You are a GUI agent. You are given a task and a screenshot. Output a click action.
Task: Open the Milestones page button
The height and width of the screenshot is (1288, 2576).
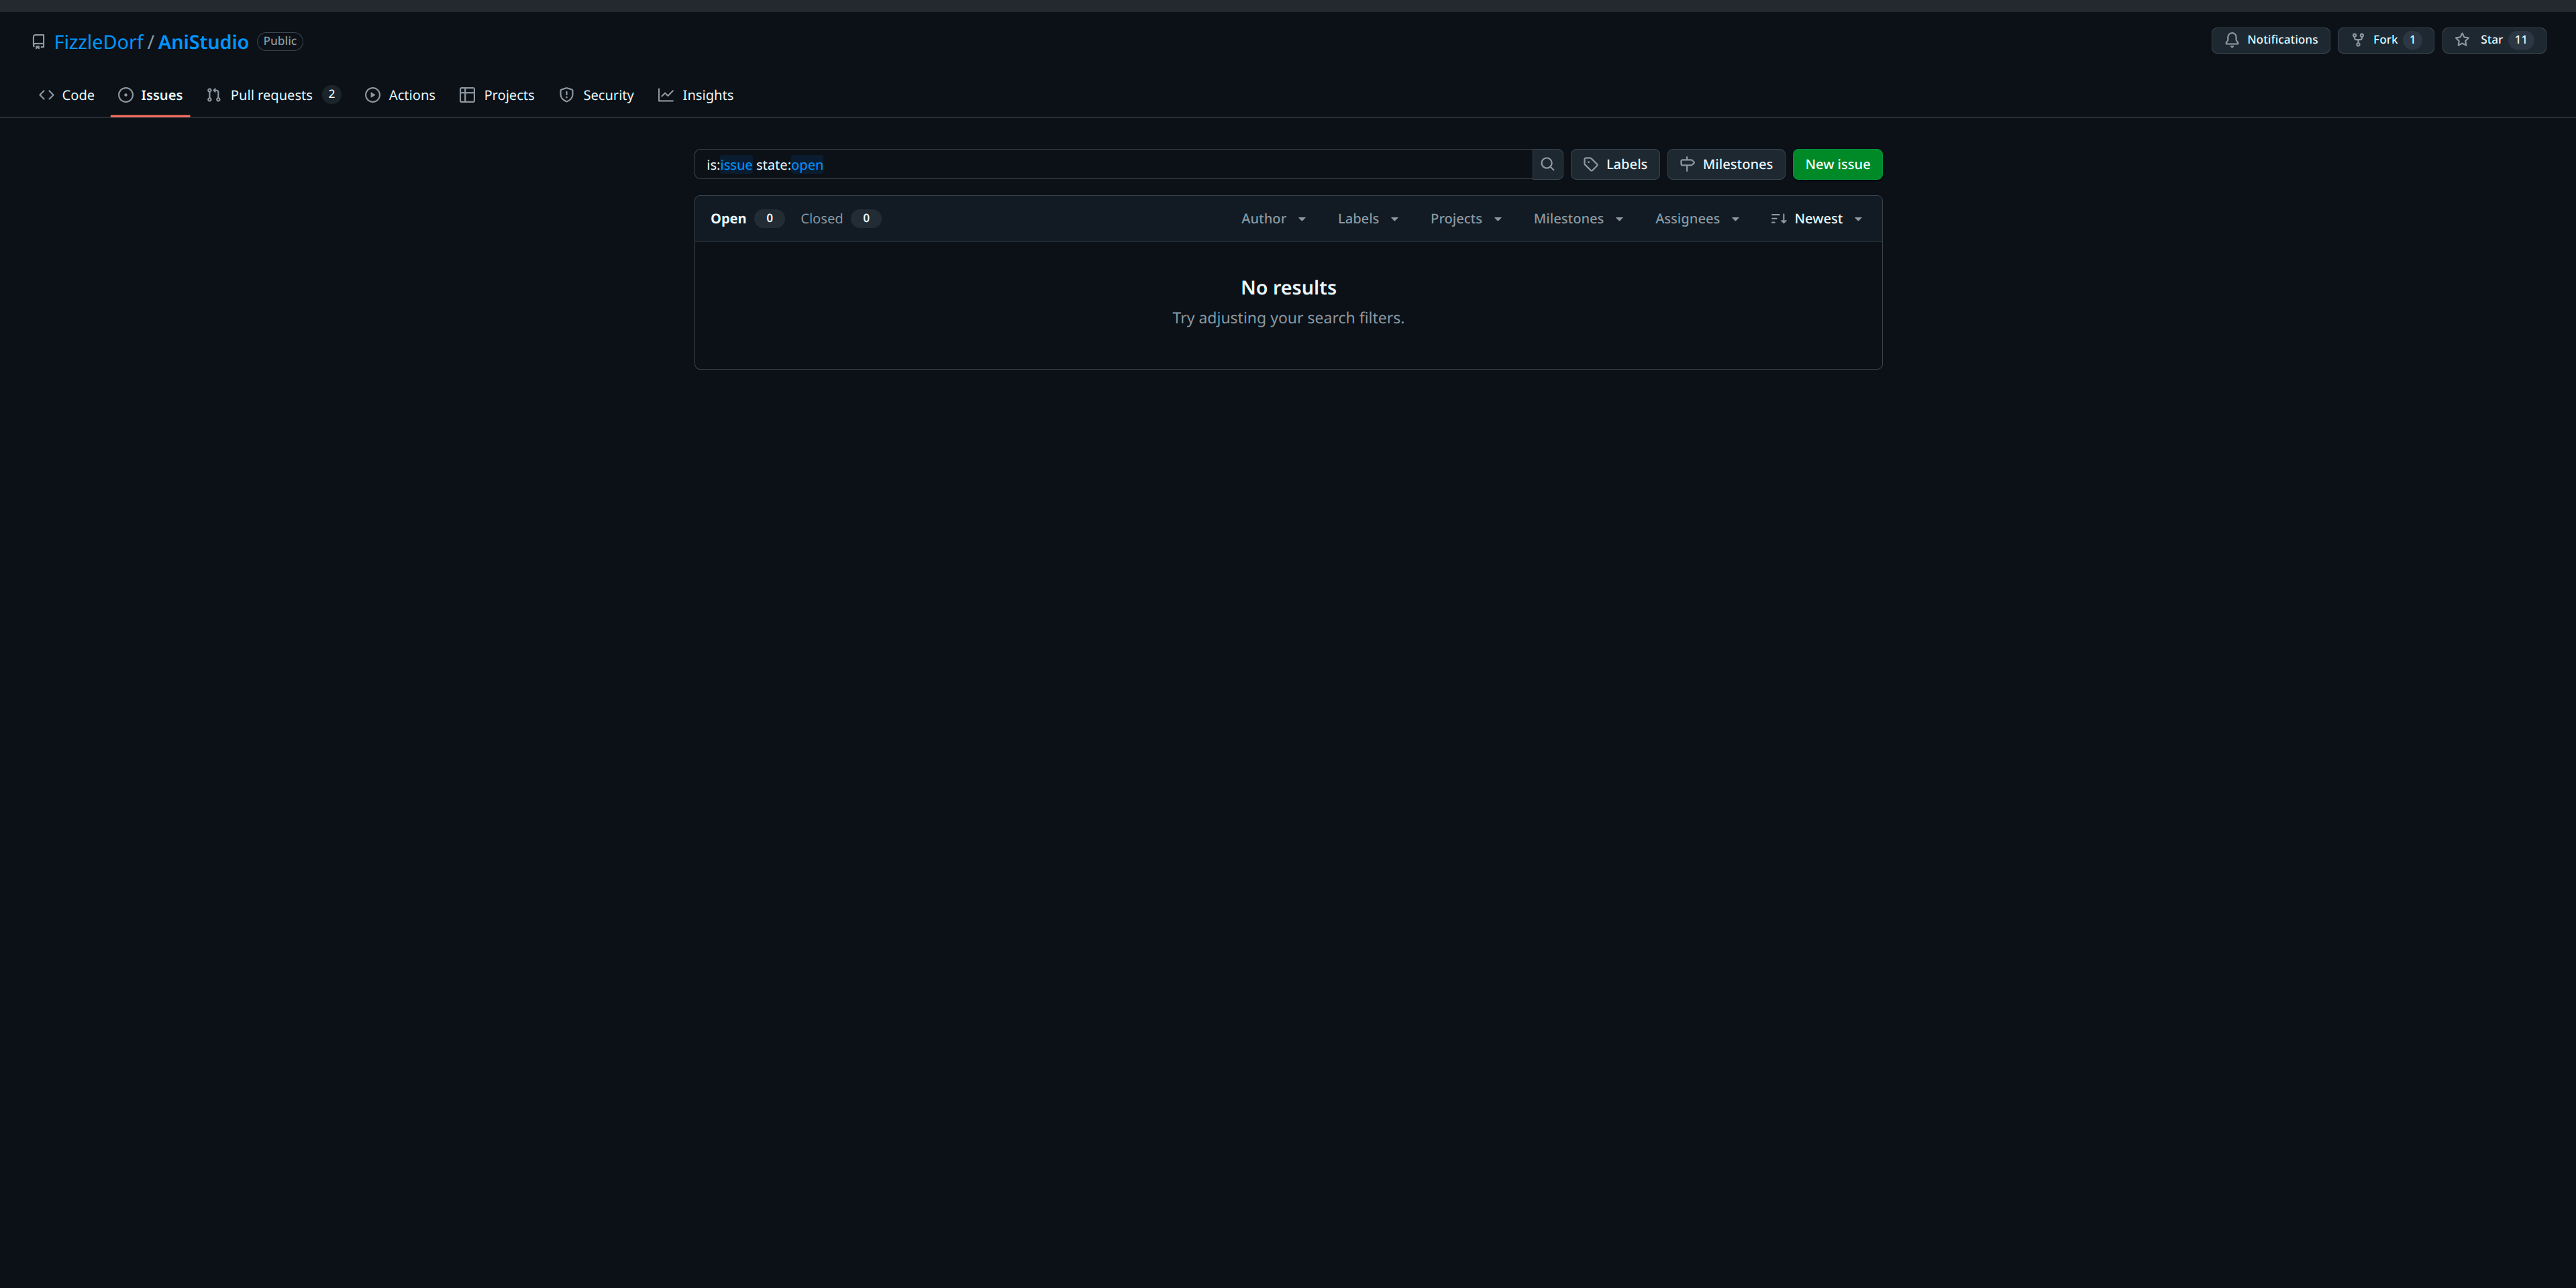pos(1726,164)
